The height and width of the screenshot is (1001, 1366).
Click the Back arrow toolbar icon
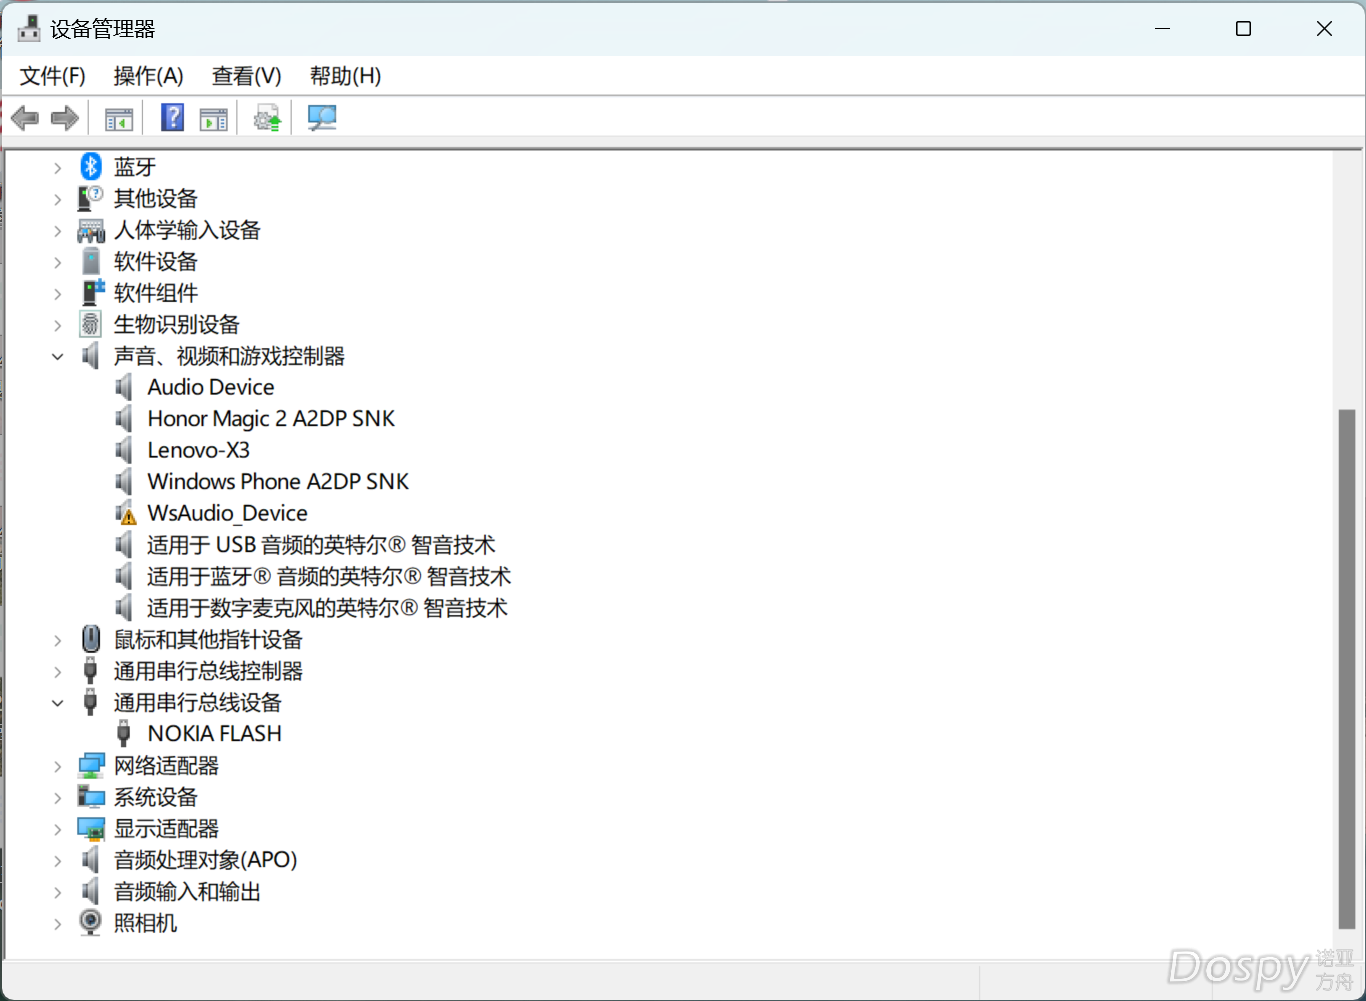click(x=25, y=118)
